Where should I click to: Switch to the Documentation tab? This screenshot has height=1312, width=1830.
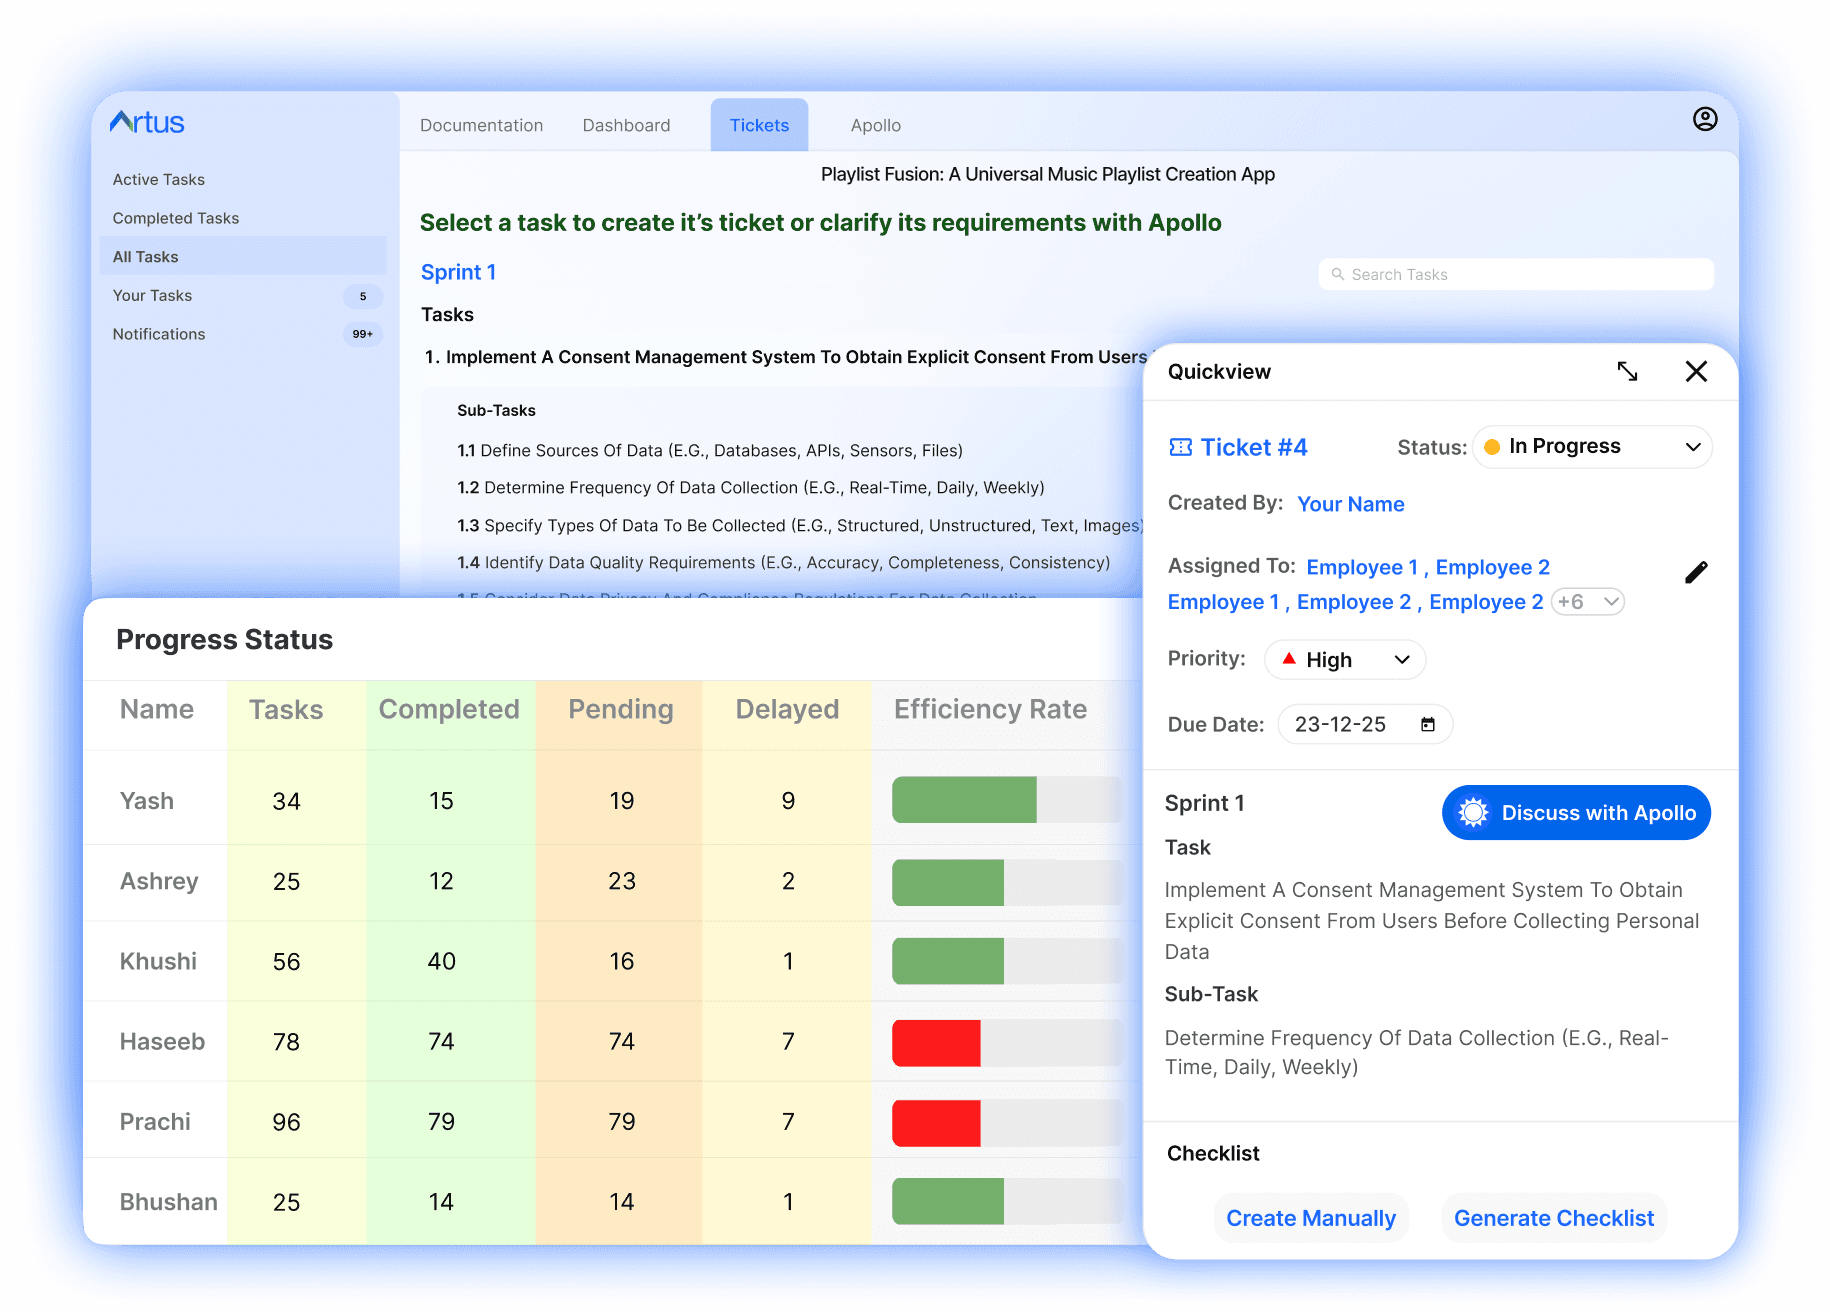[481, 125]
